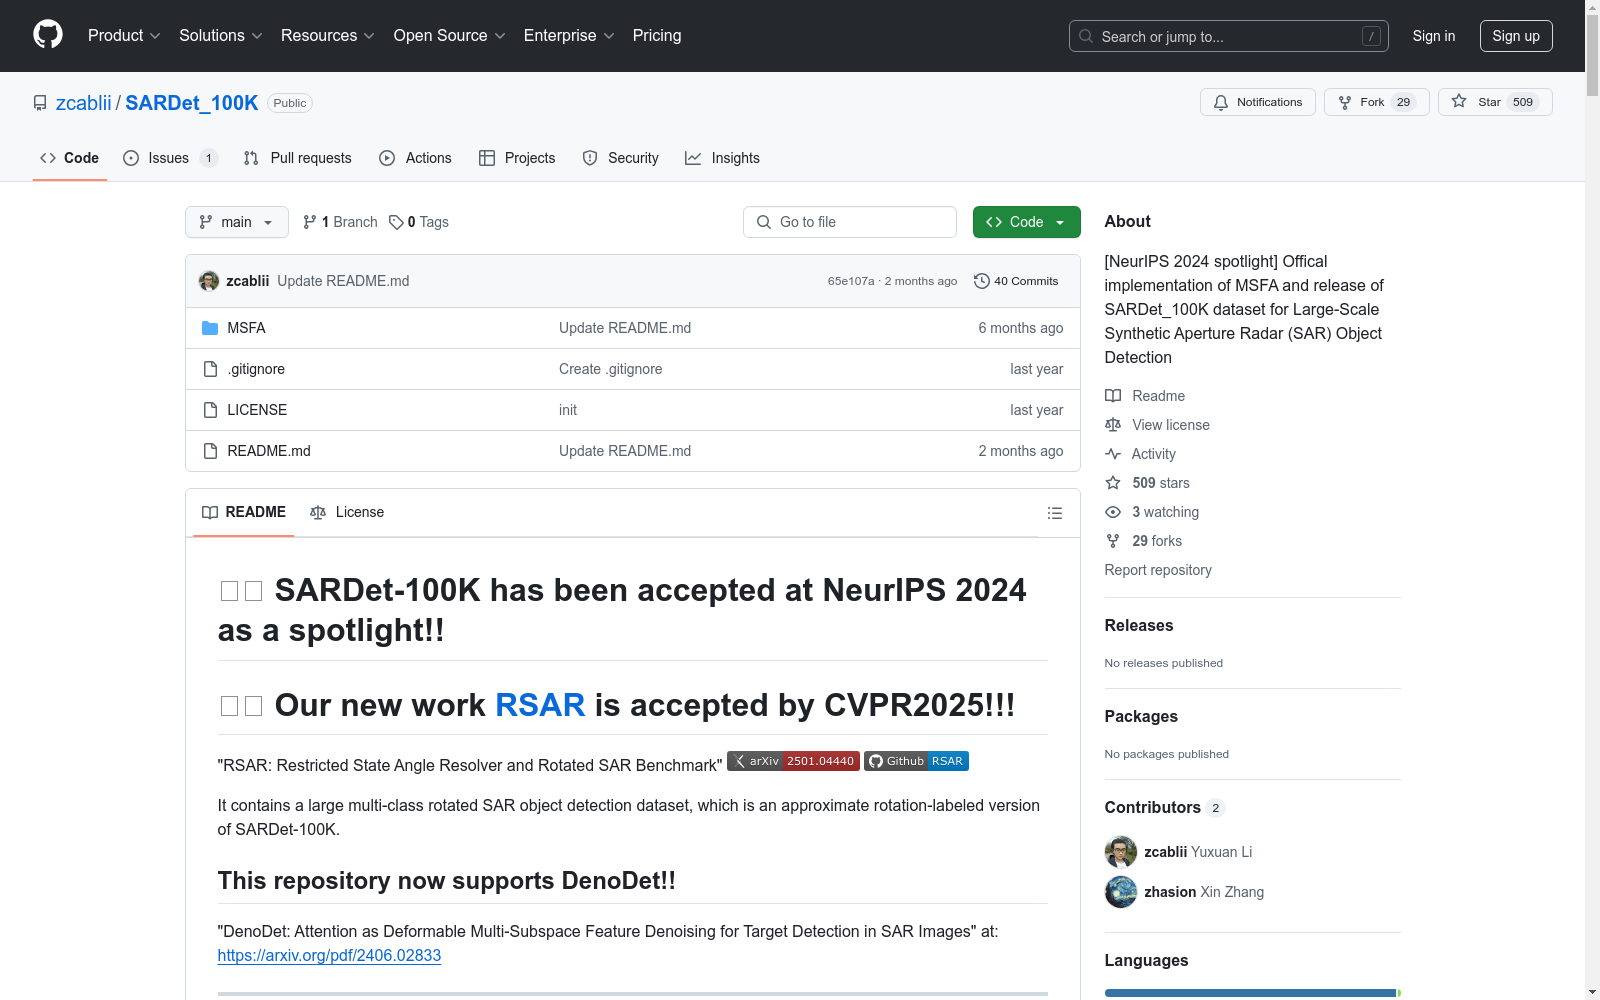Click the Sign up button
1600x1000 pixels.
click(1516, 36)
